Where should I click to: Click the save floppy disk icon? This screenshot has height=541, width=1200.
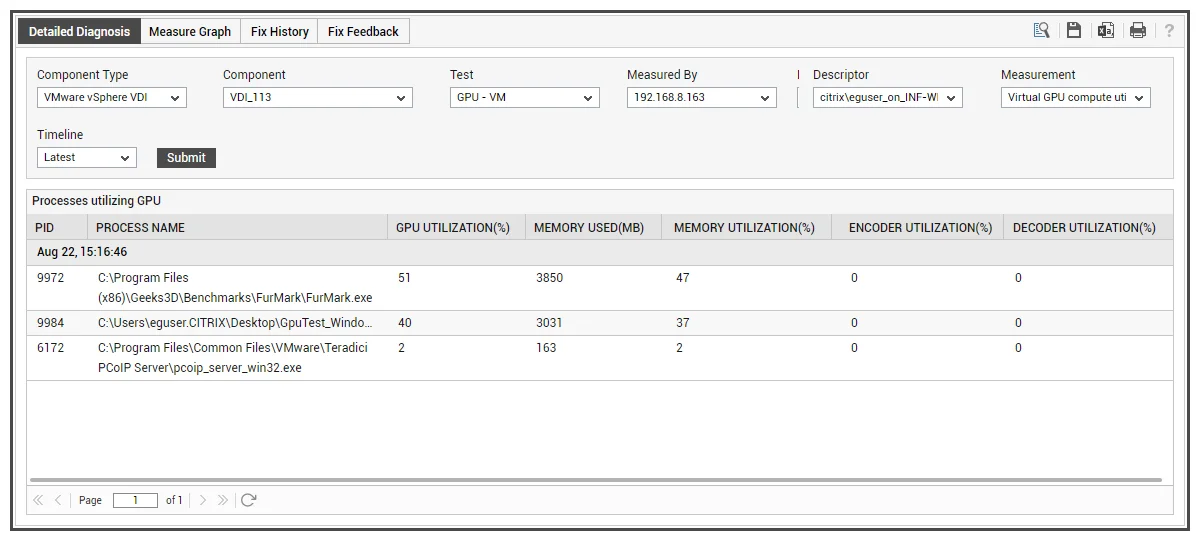click(1073, 31)
